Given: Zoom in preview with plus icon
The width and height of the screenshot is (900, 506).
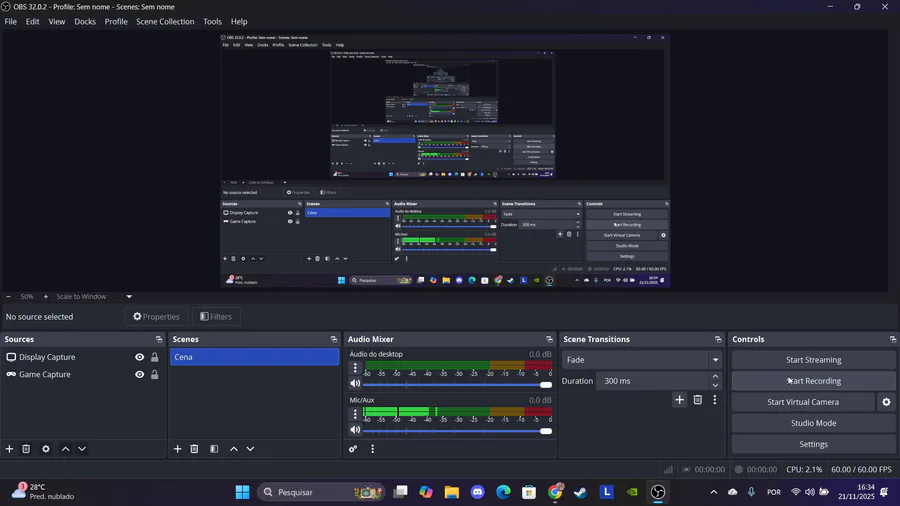Looking at the screenshot, I should (46, 297).
